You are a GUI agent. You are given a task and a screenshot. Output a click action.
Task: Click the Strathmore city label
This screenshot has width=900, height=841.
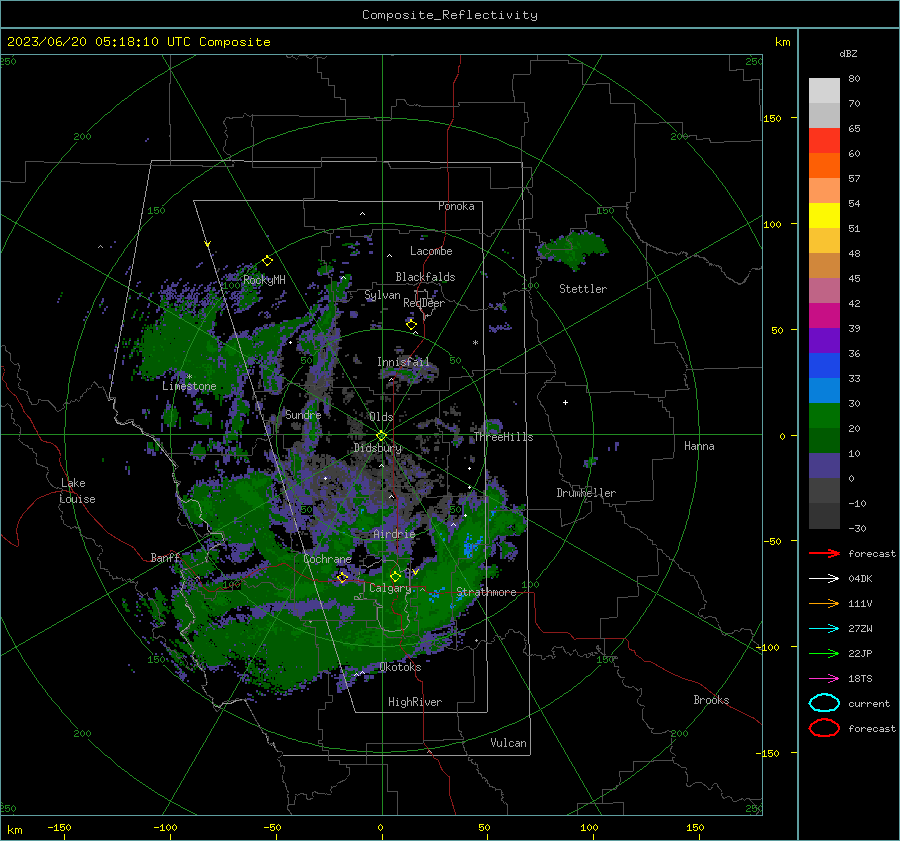486,592
